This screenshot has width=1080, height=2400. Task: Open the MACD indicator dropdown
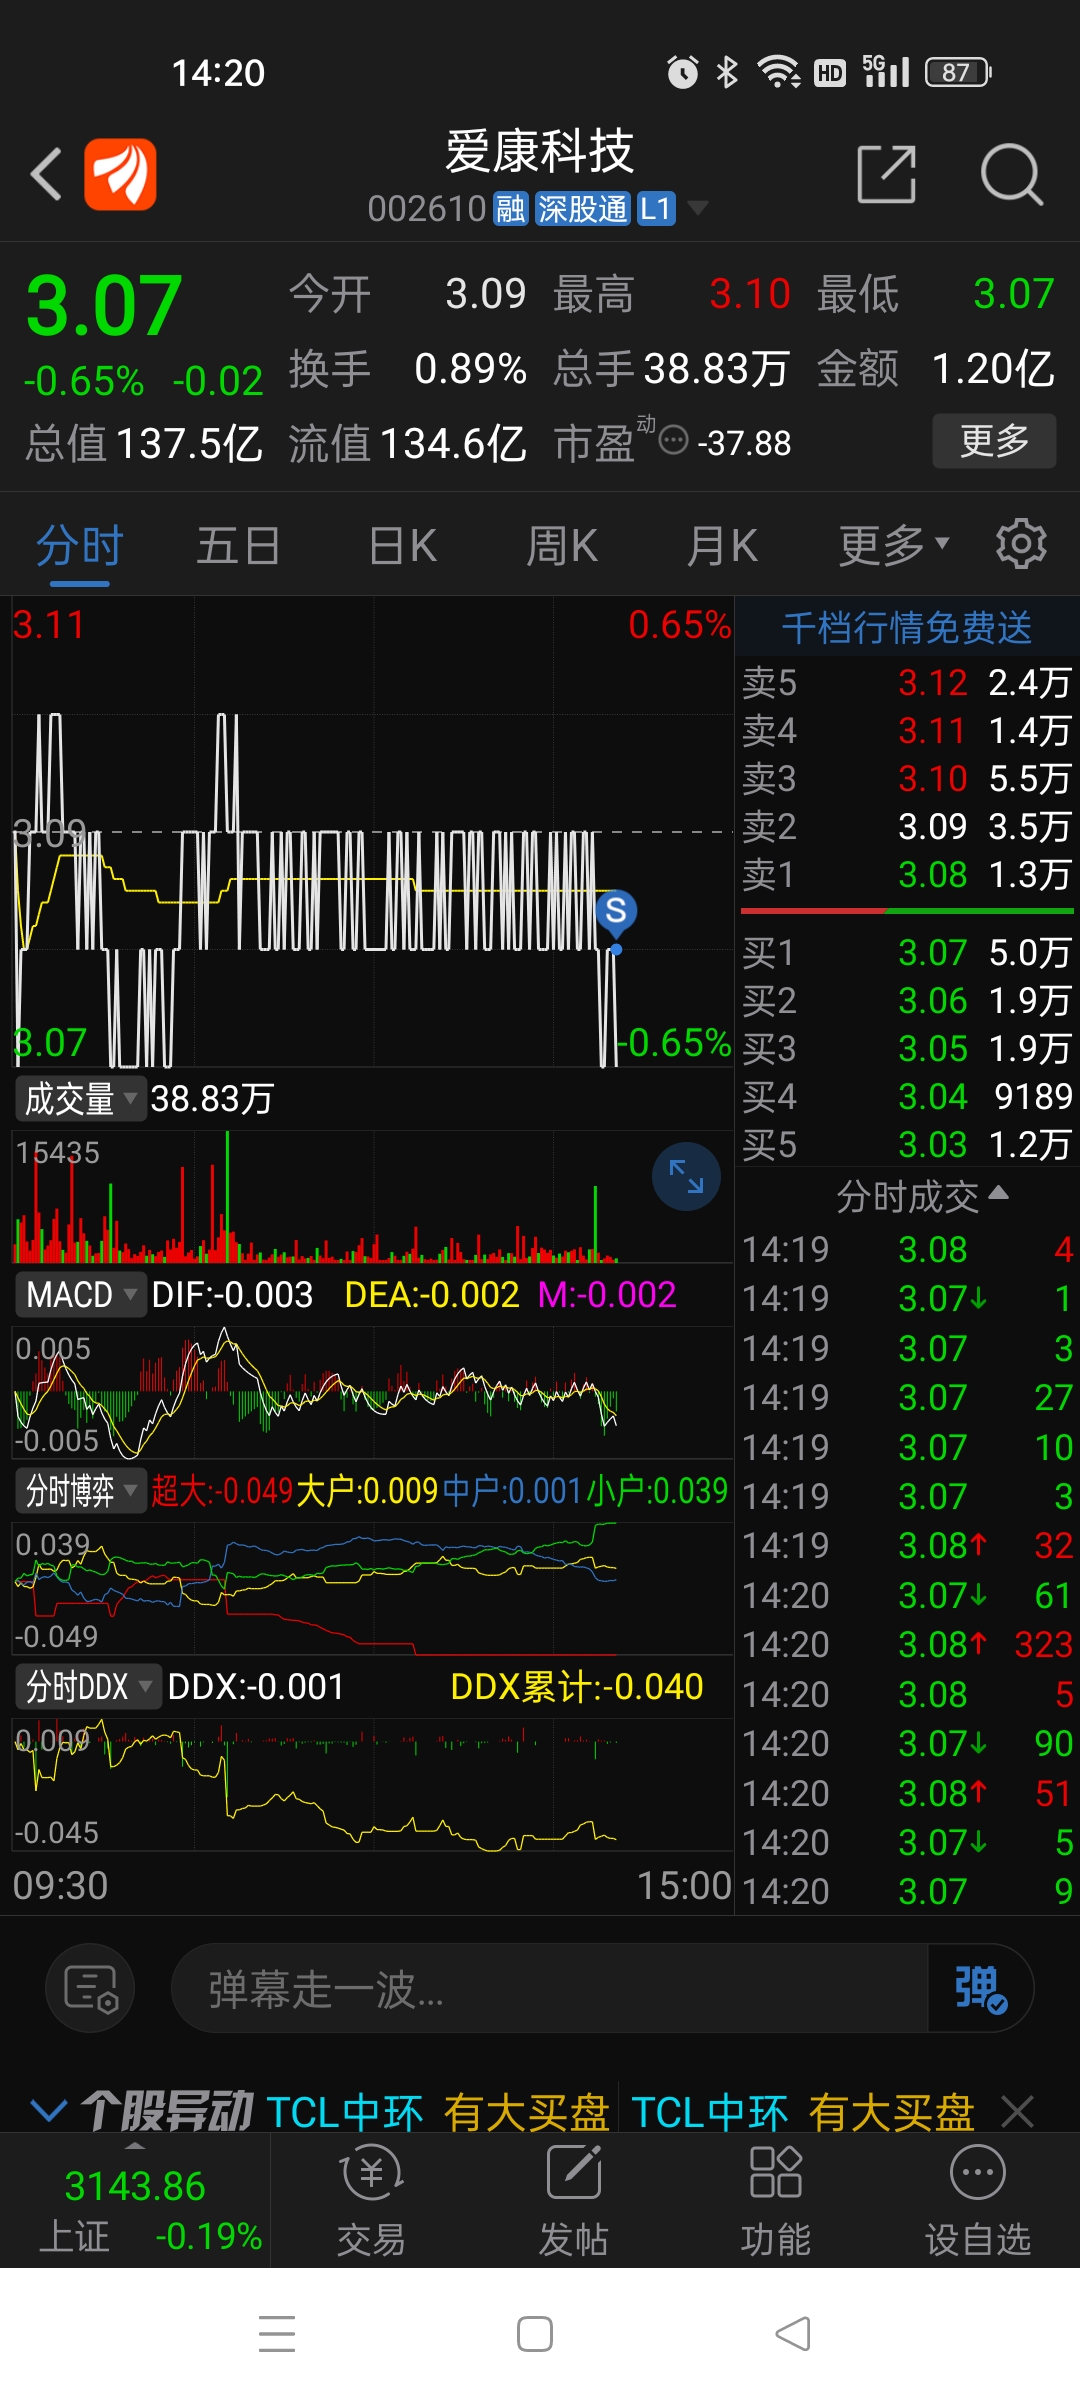80,1294
